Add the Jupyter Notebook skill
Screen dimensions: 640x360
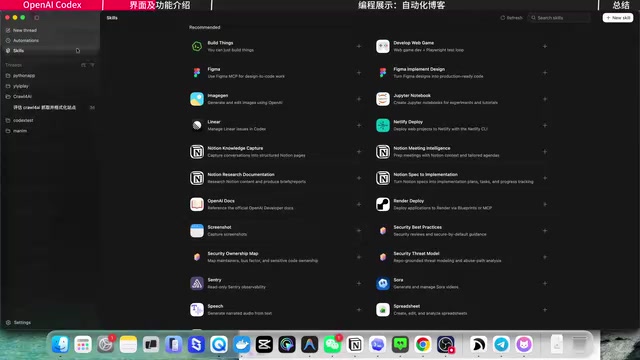click(545, 99)
